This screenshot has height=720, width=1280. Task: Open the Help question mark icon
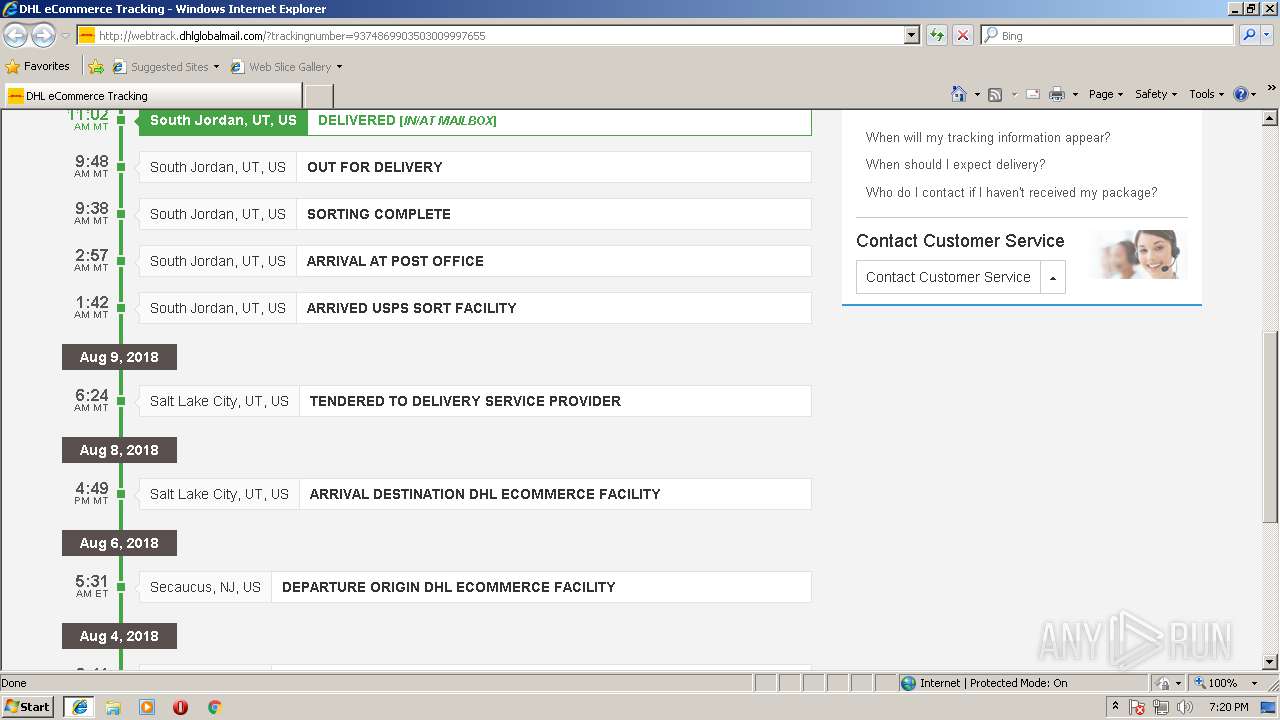coord(1241,94)
